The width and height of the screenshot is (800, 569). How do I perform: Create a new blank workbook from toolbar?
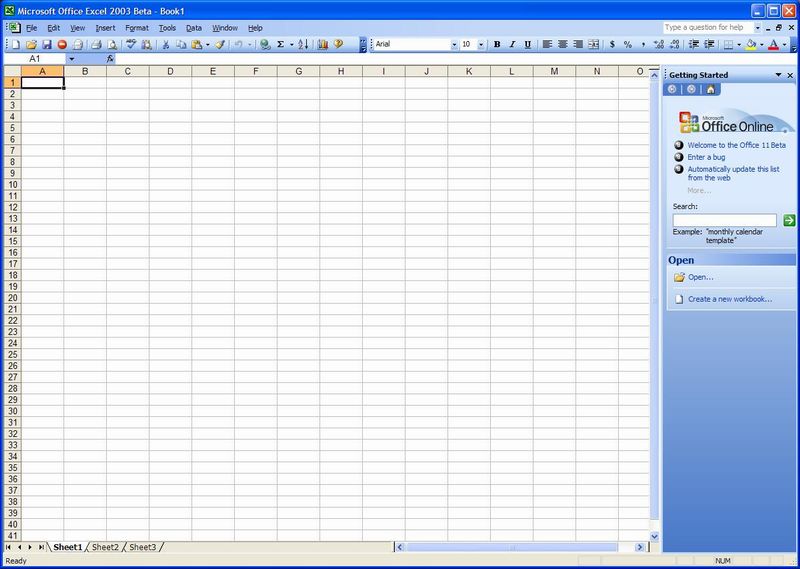tap(16, 44)
